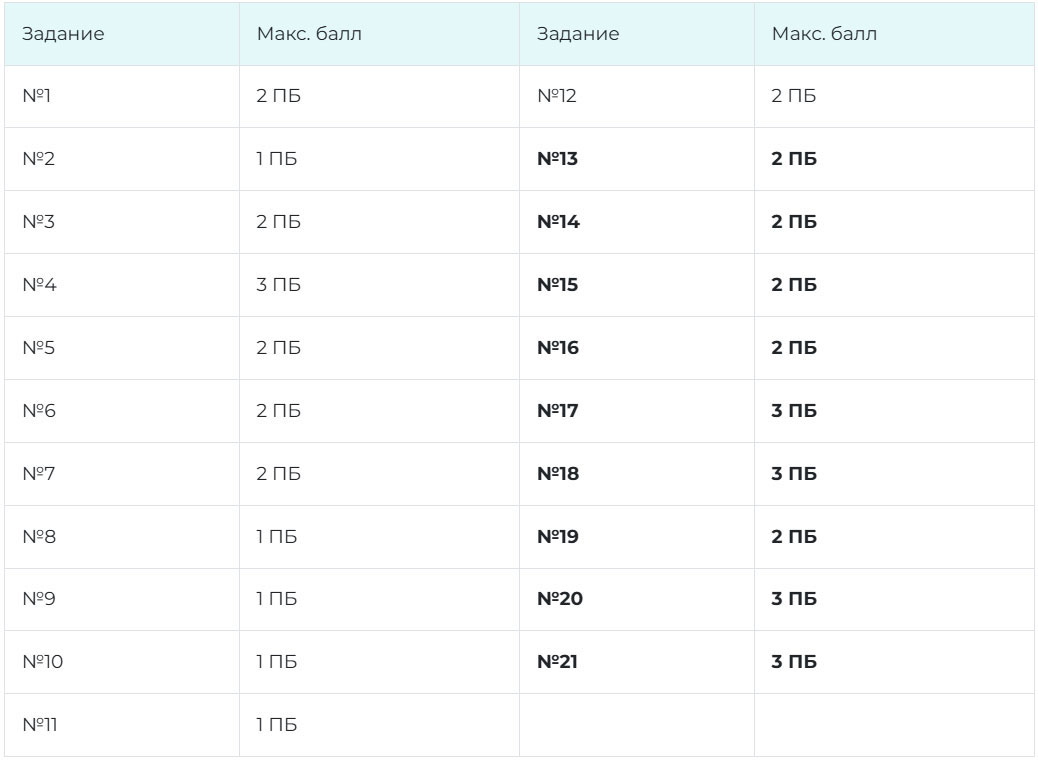Select the №7 task cell
Viewport: 1038px width, 761px height.
point(40,474)
